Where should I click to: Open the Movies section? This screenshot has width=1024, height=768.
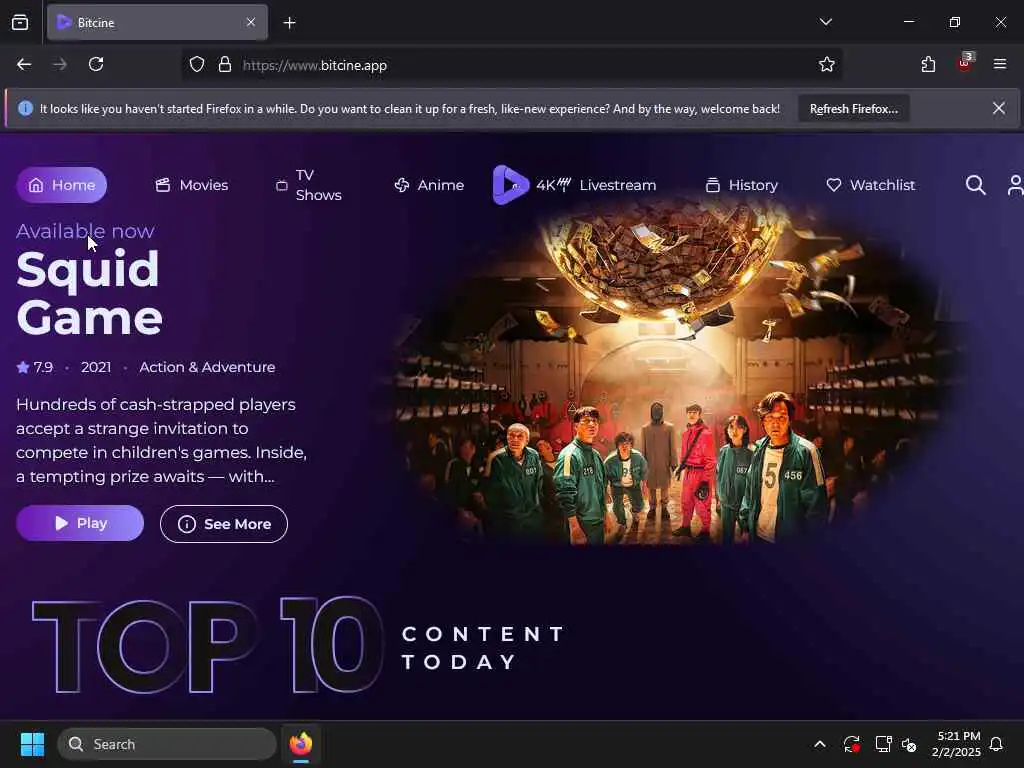point(191,185)
